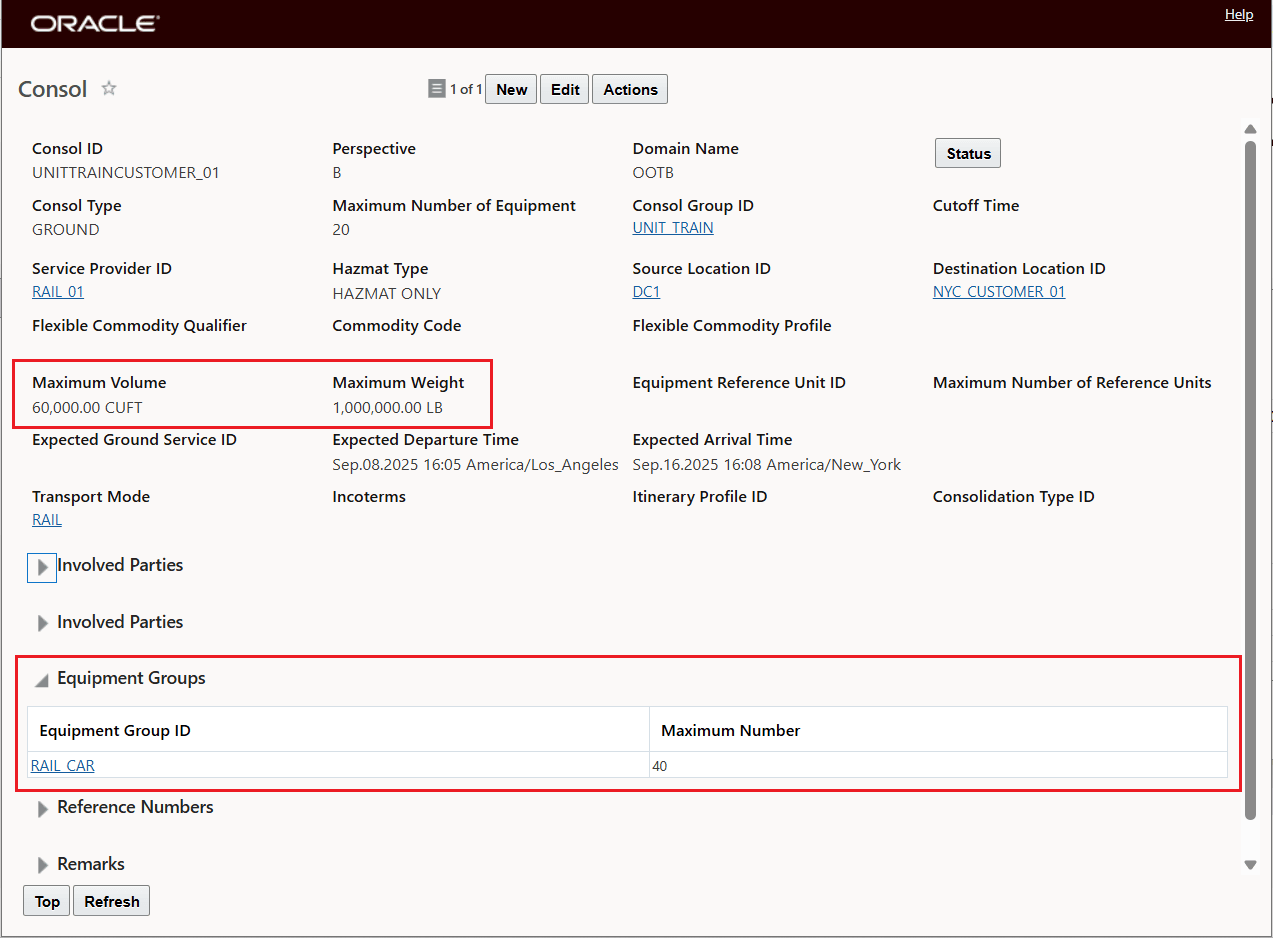Image resolution: width=1273 pixels, height=938 pixels.
Task: Select the 60,000.00 CUFT maximum volume value
Action: (87, 407)
